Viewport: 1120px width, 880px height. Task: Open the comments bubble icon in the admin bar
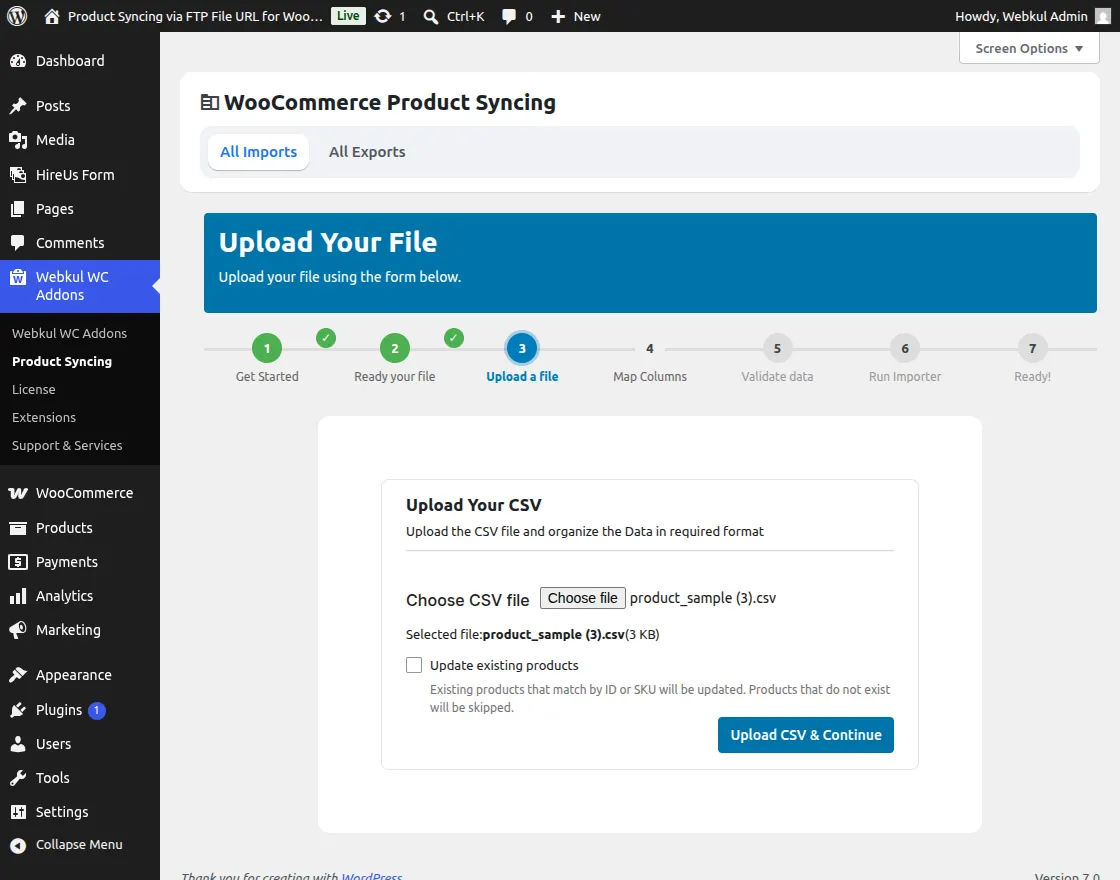pyautogui.click(x=509, y=16)
